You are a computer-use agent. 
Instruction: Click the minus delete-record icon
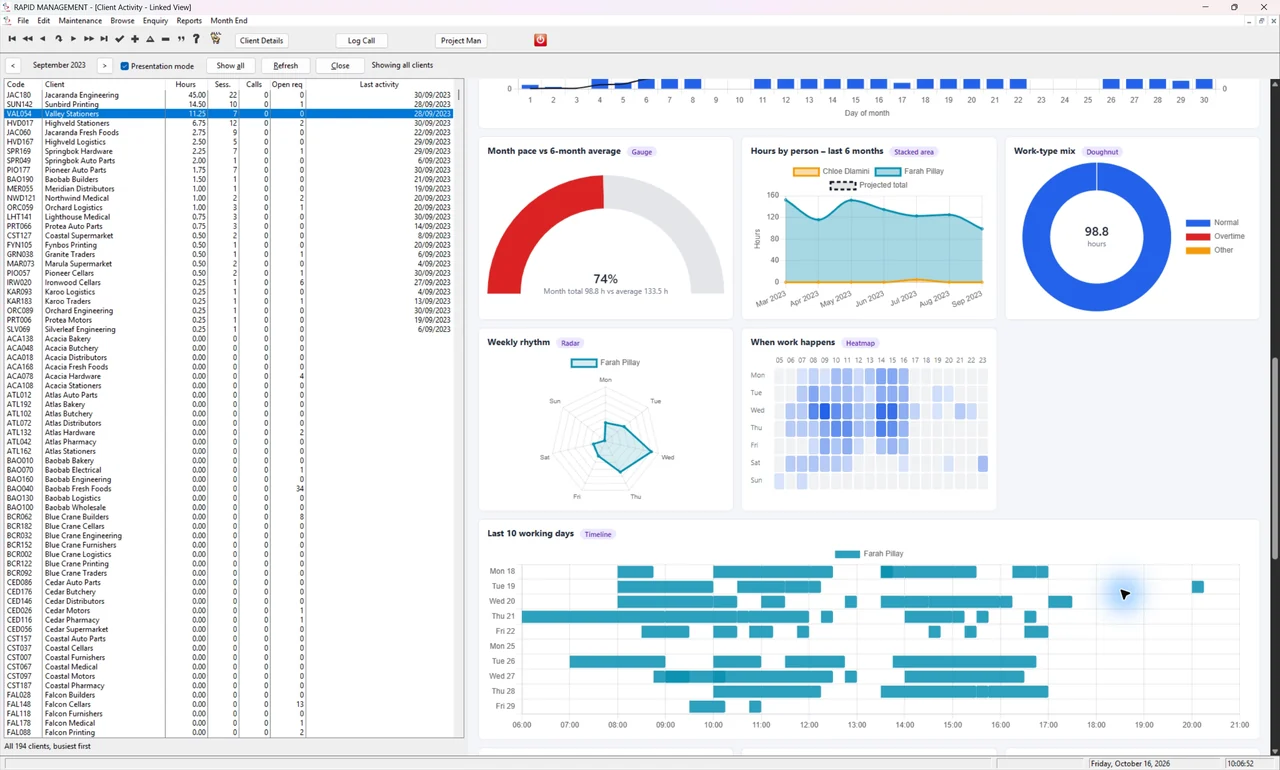pyautogui.click(x=166, y=40)
